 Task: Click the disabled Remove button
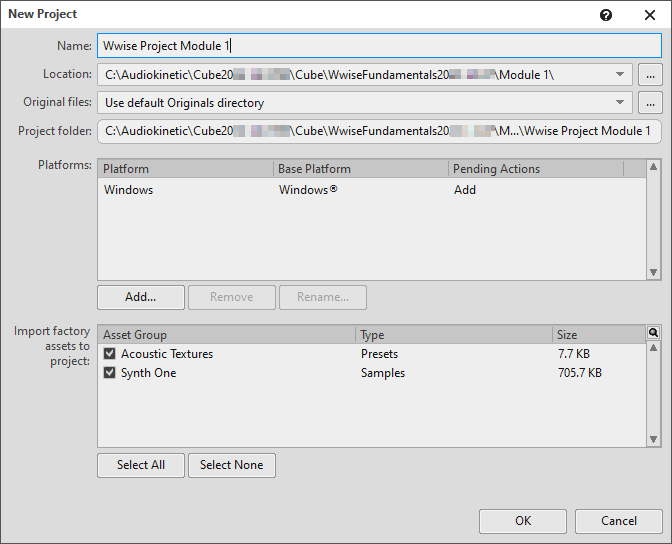(231, 297)
